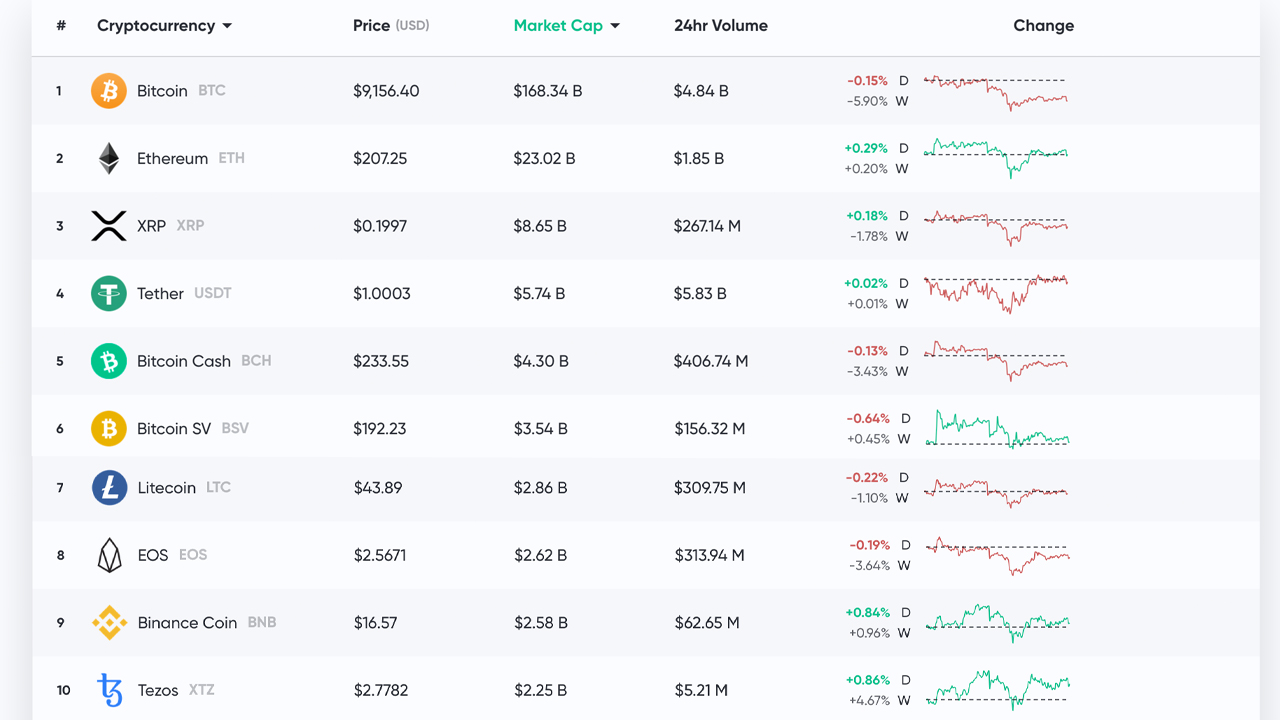Click Tezos weekly change +4.67%
This screenshot has width=1280, height=720.
click(x=869, y=700)
